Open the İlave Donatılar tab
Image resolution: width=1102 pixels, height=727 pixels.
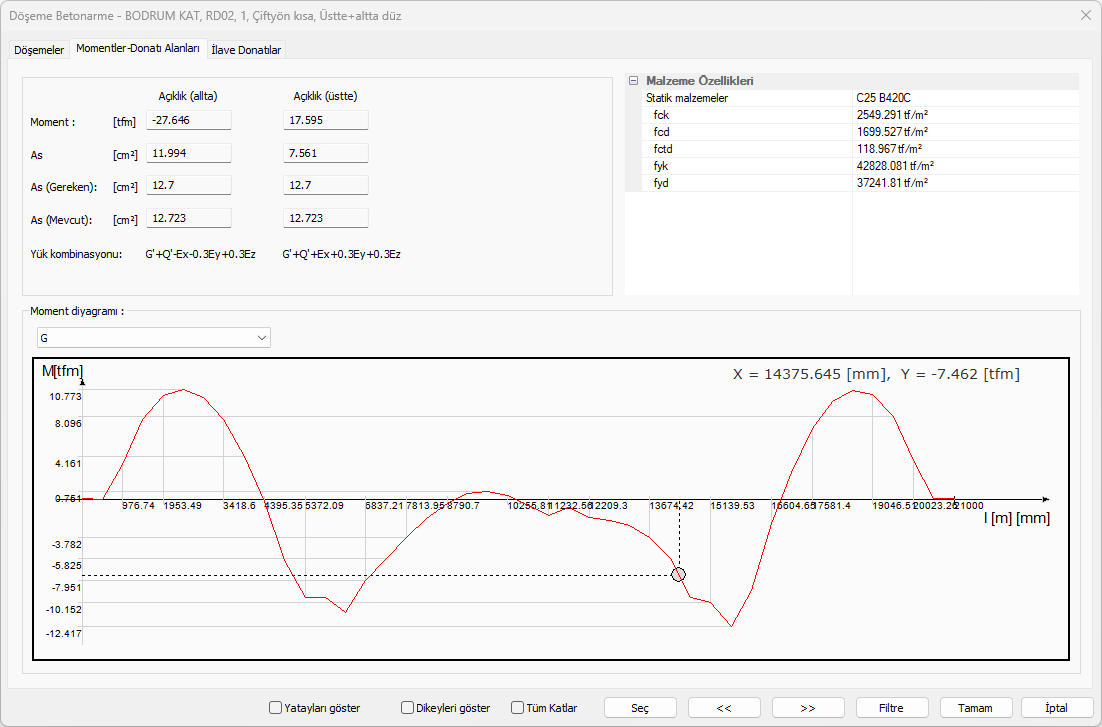(246, 49)
